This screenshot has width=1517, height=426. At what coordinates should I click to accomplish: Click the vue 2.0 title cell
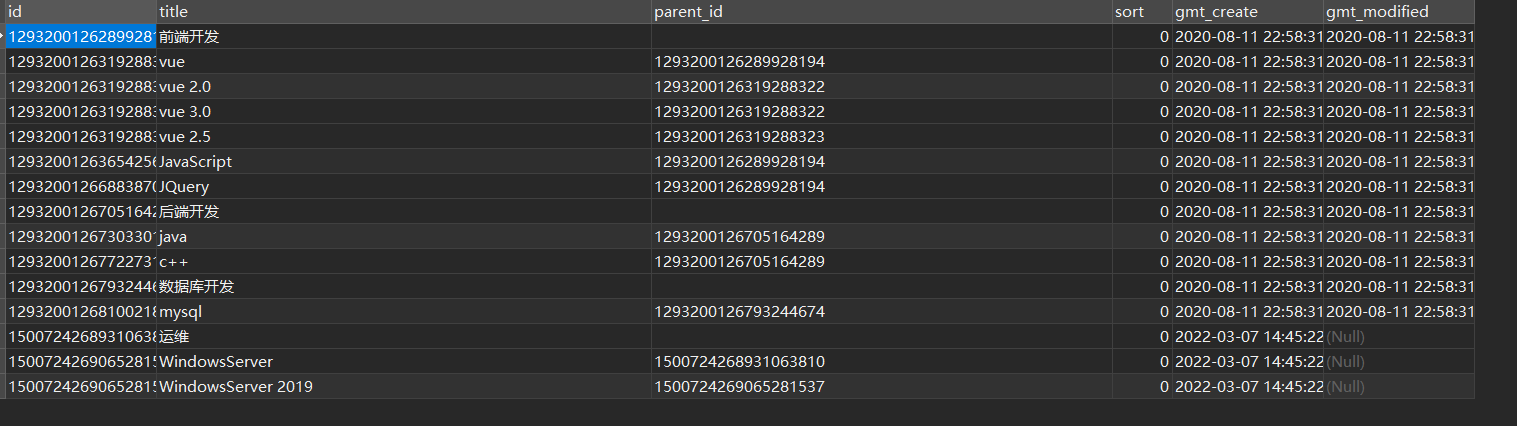point(404,87)
